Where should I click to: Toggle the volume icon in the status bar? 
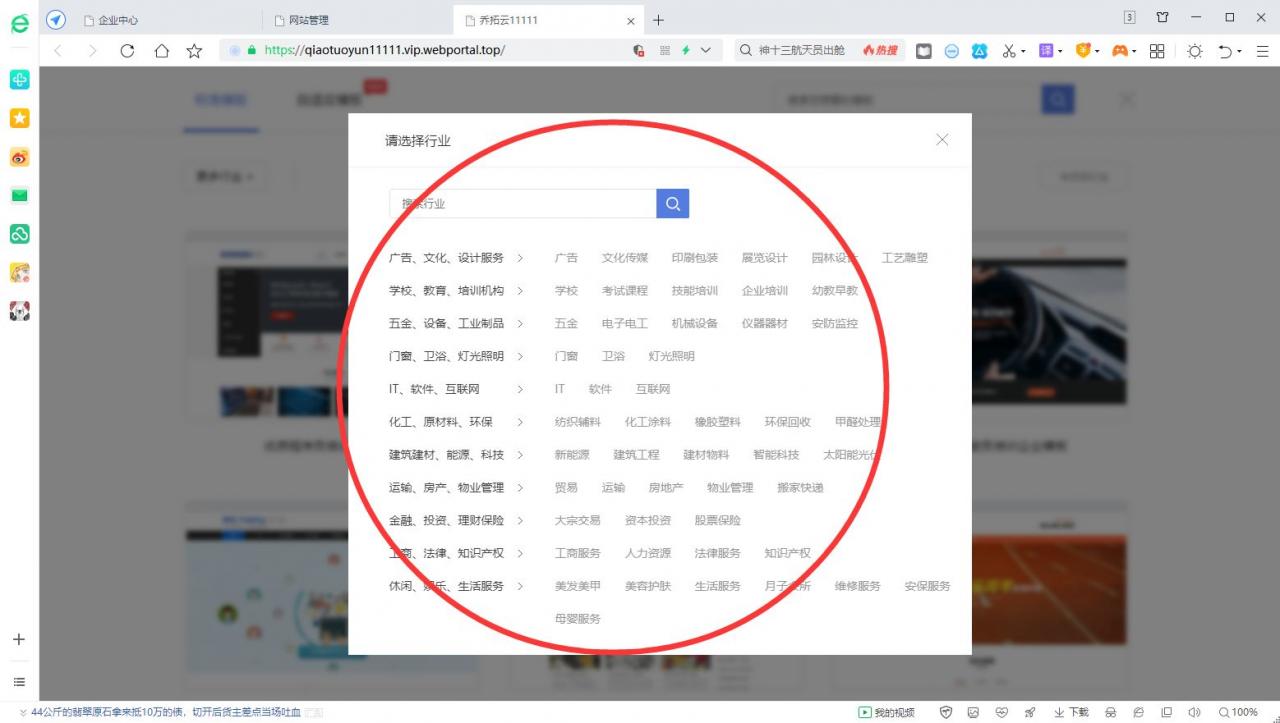click(x=1194, y=712)
